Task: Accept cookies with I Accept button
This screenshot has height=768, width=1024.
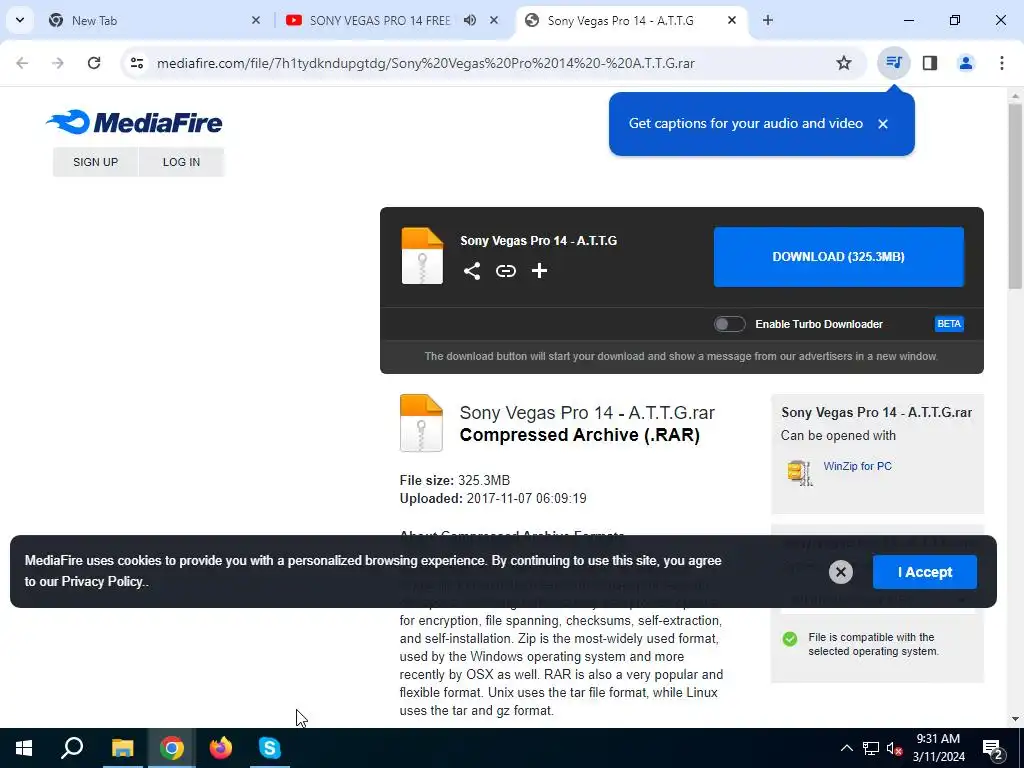Action: pyautogui.click(x=925, y=572)
